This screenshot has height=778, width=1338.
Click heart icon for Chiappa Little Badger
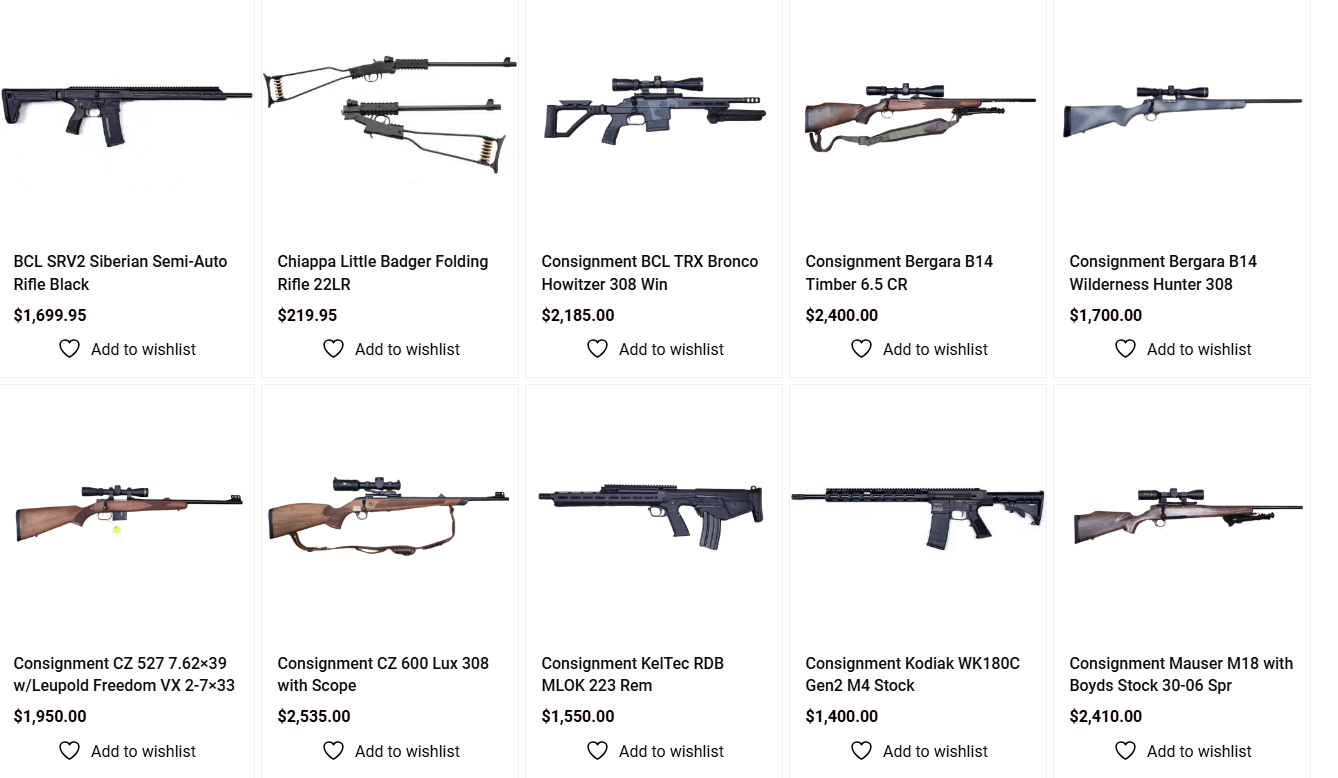[333, 349]
